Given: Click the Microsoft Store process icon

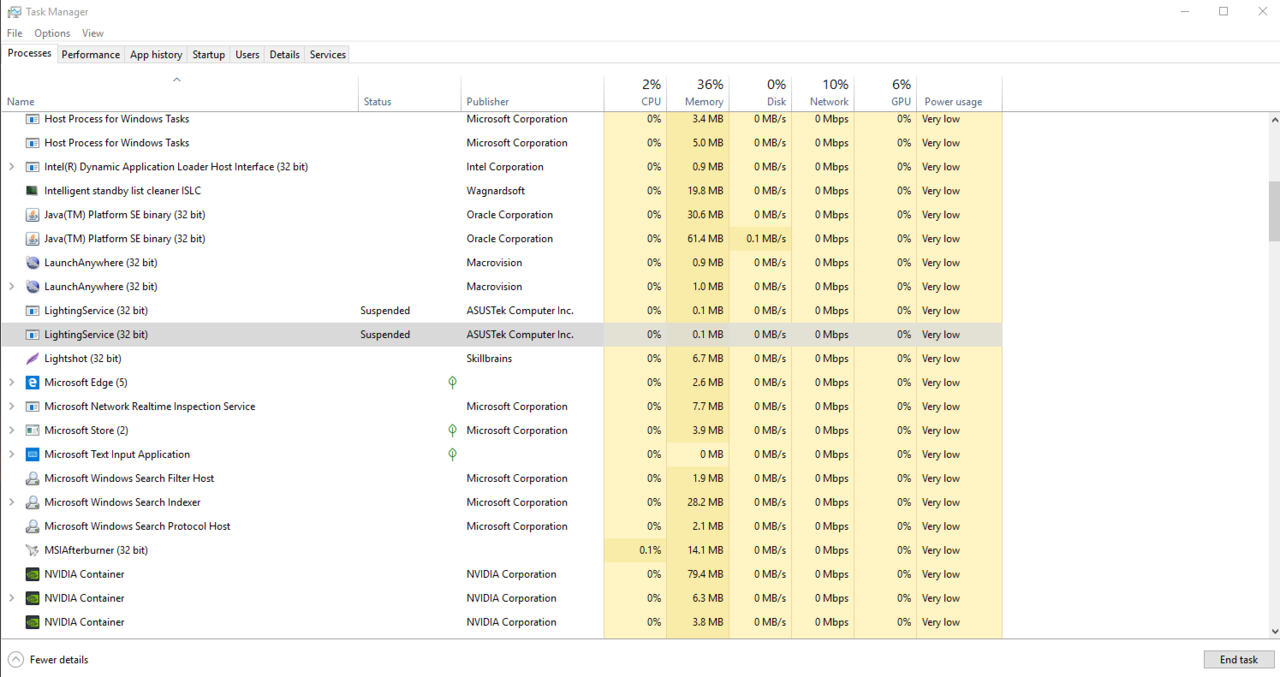Looking at the screenshot, I should [x=32, y=431].
